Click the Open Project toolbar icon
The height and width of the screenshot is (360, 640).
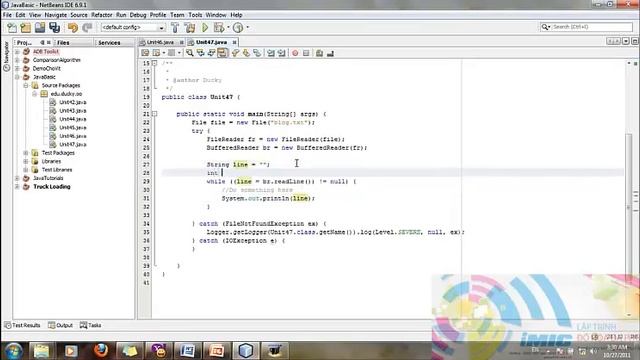click(40, 27)
